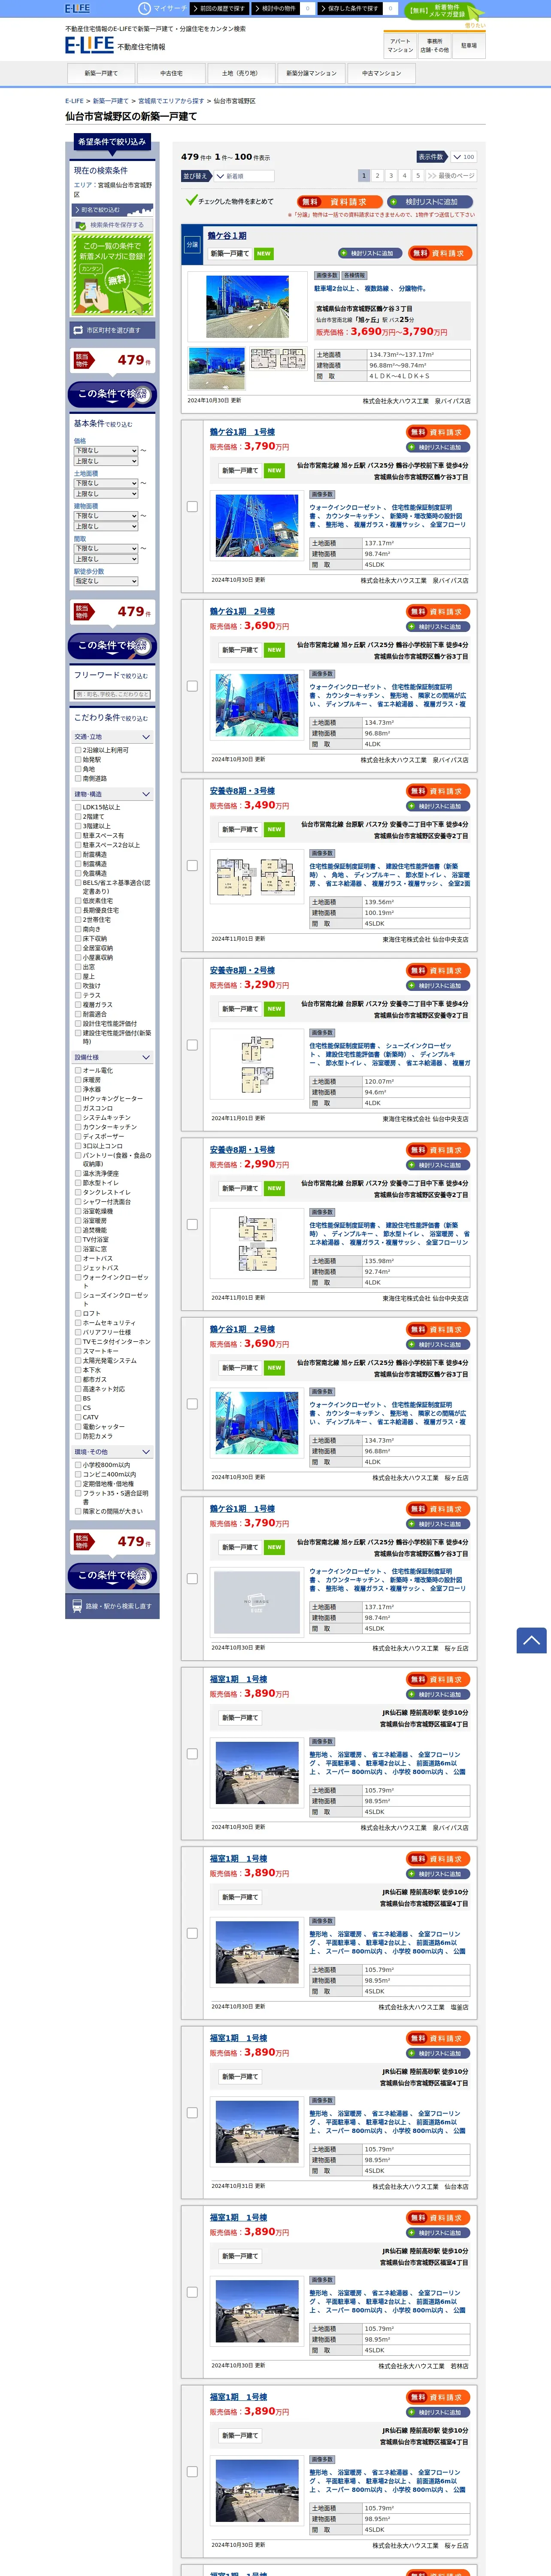Screen dimensions: 551x2576
Task: Open 安養寺8期・3号棟 listing title
Action: 242,791
